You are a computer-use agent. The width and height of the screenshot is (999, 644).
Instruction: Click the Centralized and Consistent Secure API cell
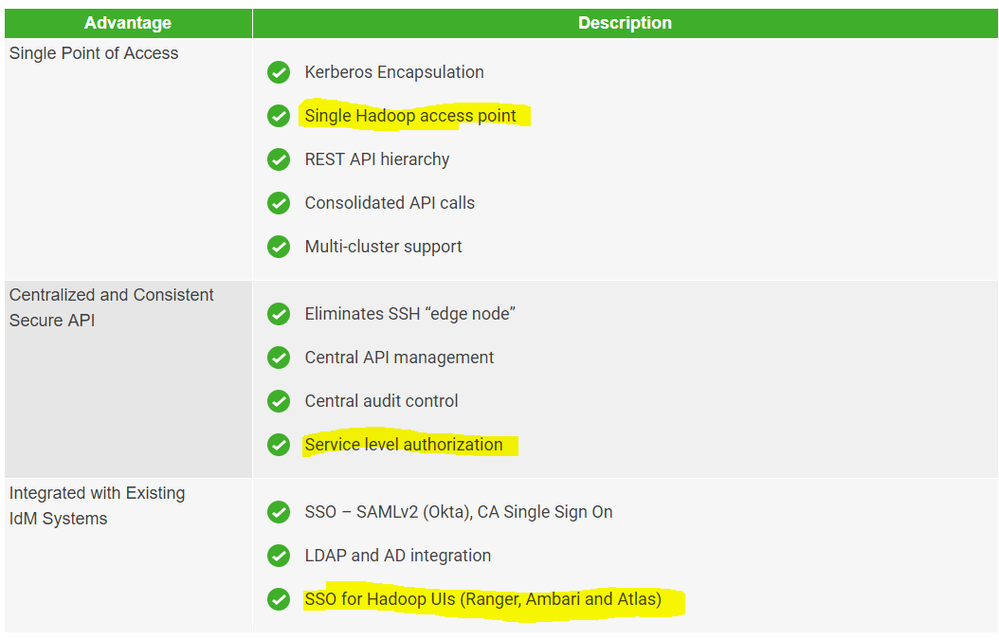pos(111,307)
